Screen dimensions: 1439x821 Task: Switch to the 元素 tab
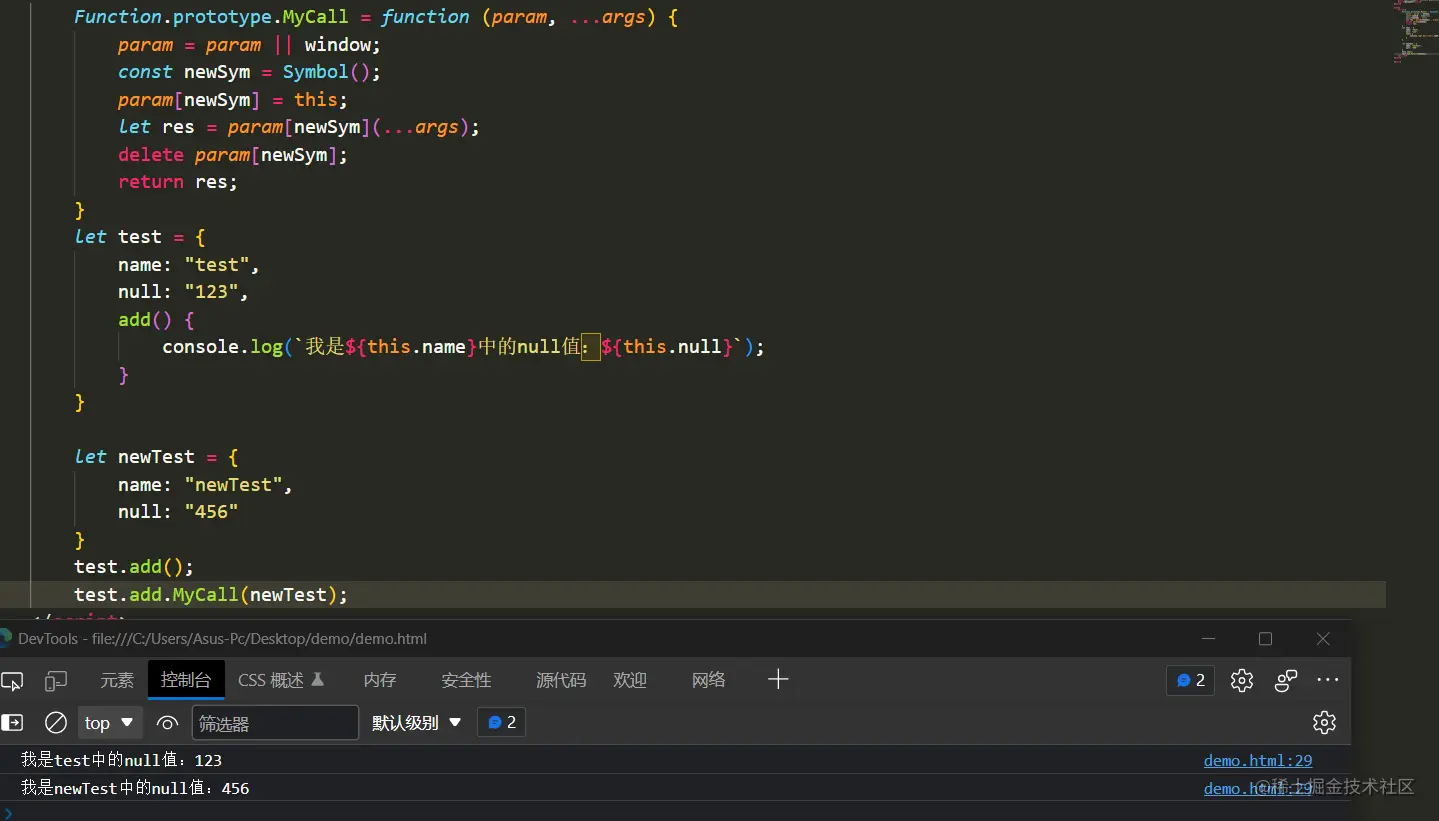click(x=116, y=680)
